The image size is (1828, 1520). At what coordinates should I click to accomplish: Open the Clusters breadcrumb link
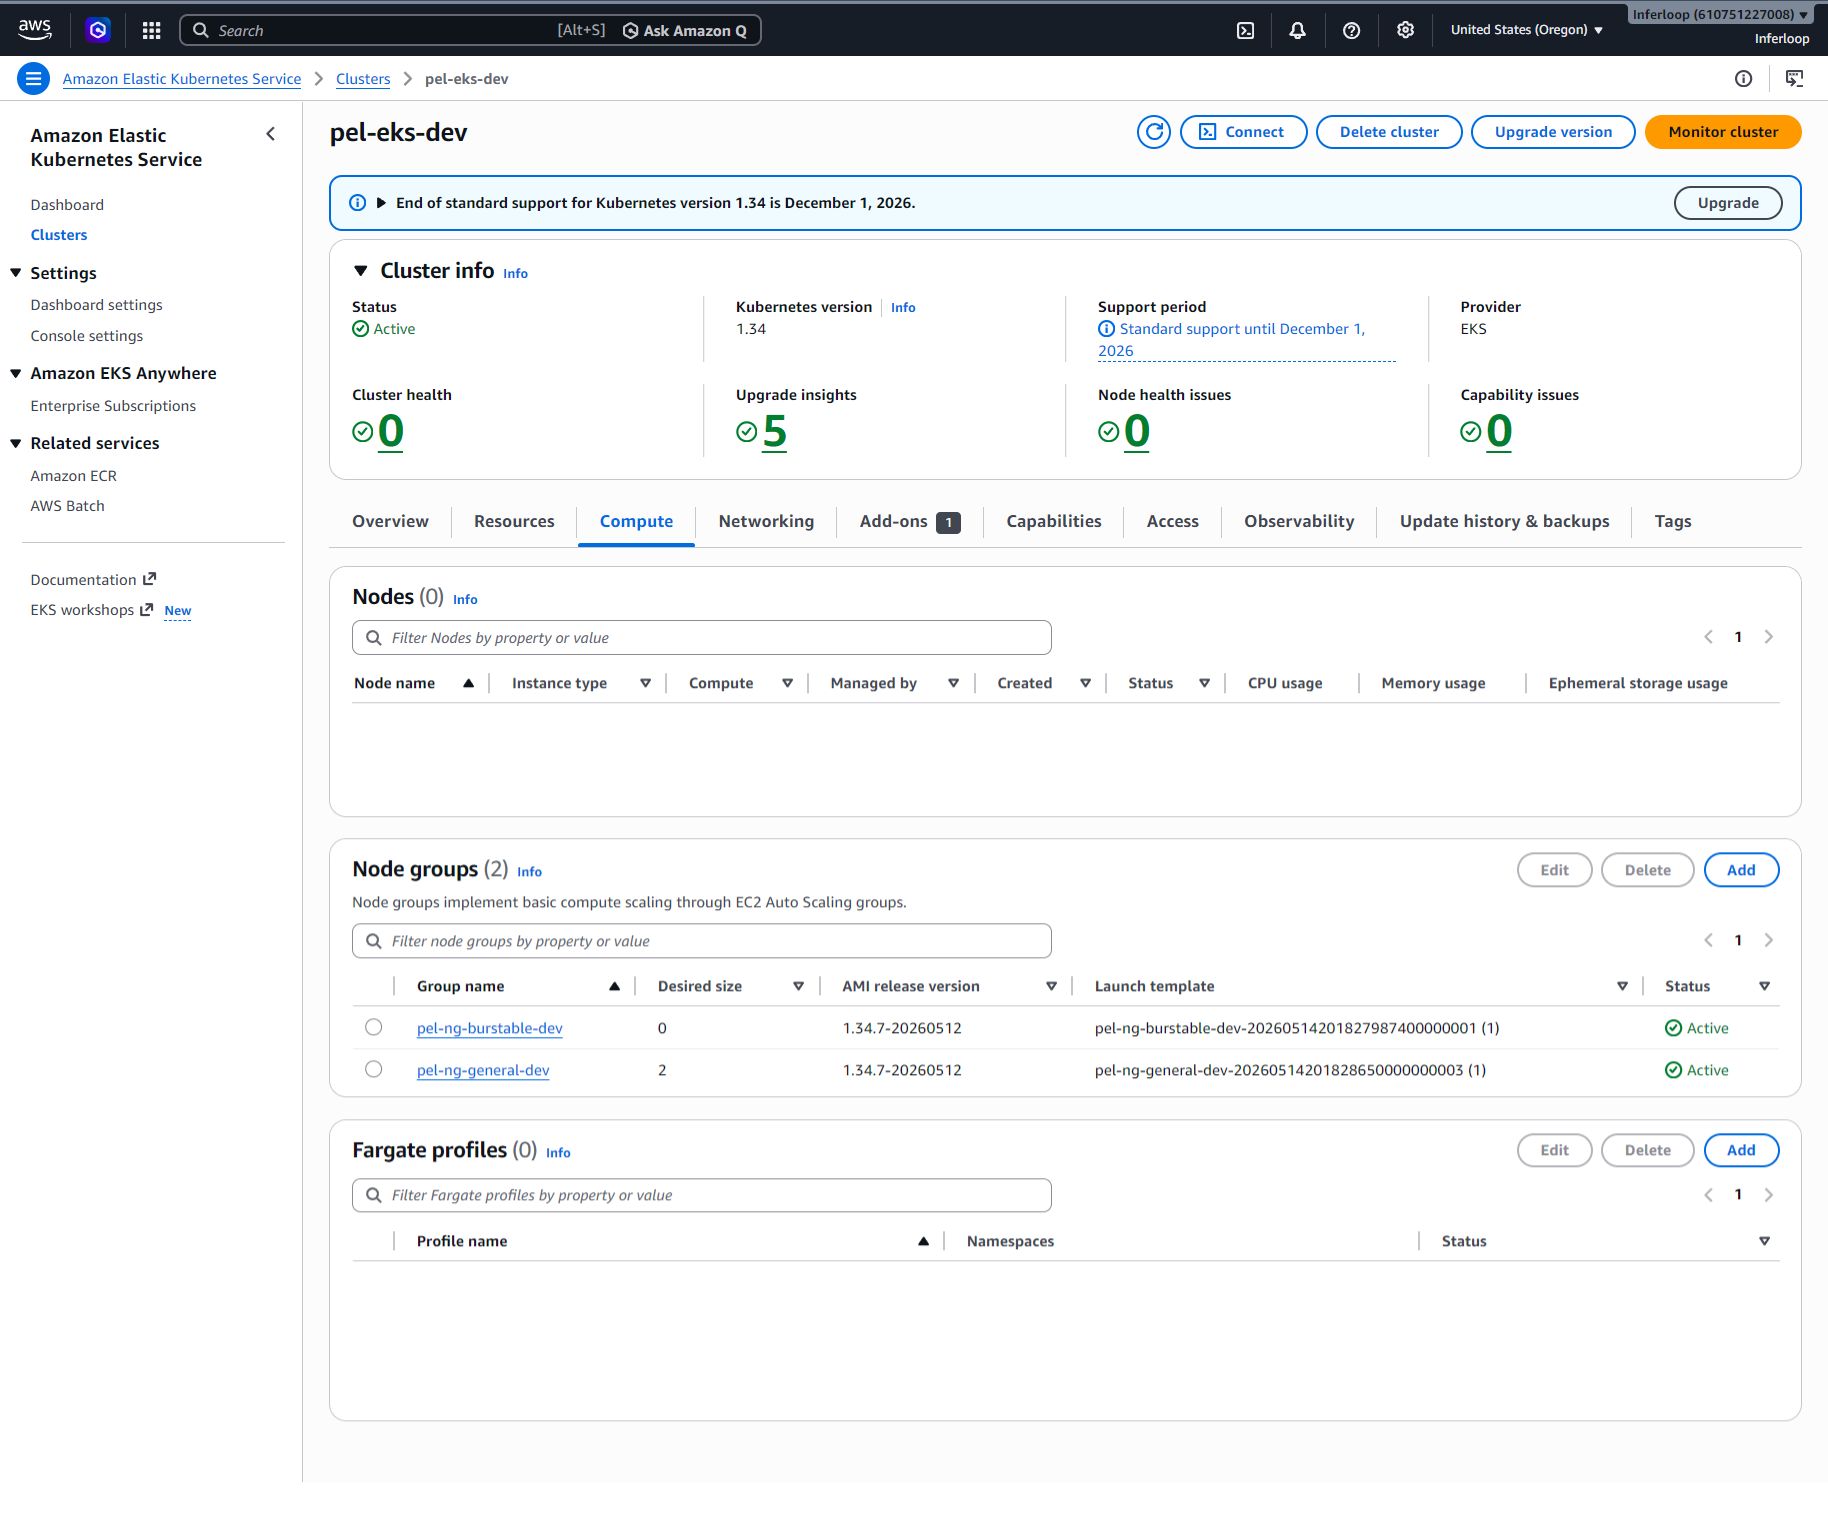[363, 79]
